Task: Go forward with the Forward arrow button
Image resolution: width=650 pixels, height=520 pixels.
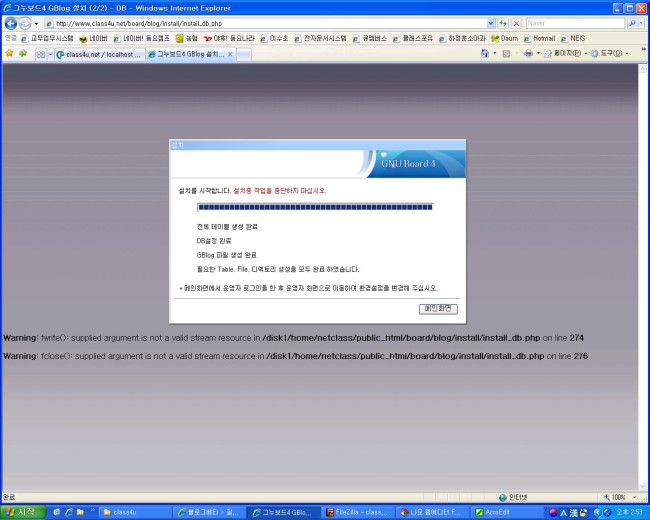Action: tap(25, 23)
